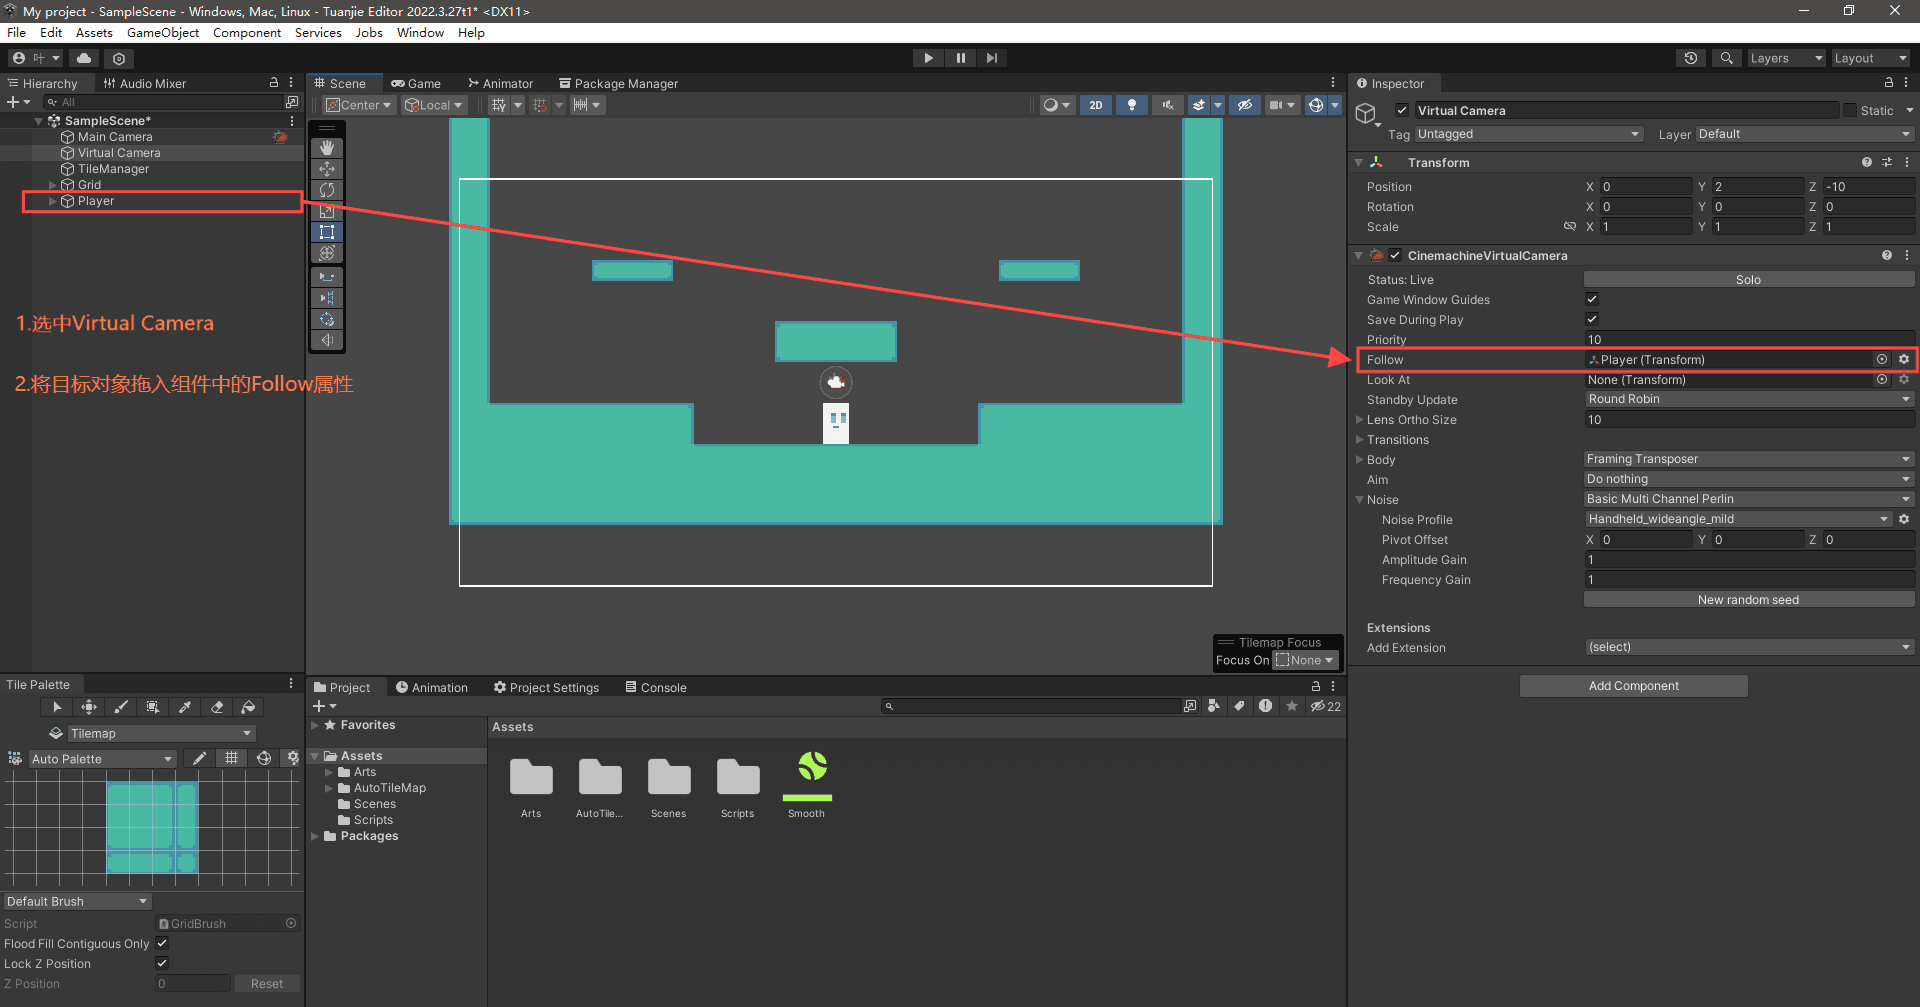Toggle 2D view mode in Scene
Image resolution: width=1920 pixels, height=1007 pixels.
pyautogui.click(x=1096, y=105)
